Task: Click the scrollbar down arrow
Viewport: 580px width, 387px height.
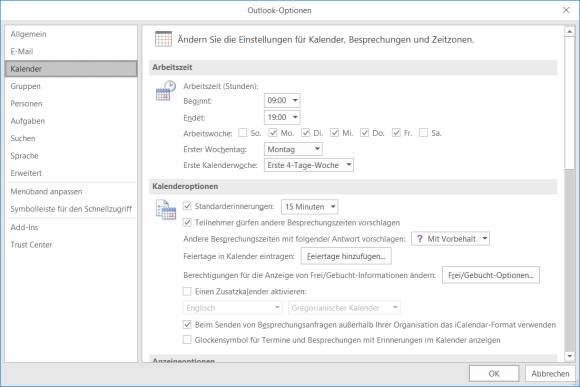Action: [569, 356]
